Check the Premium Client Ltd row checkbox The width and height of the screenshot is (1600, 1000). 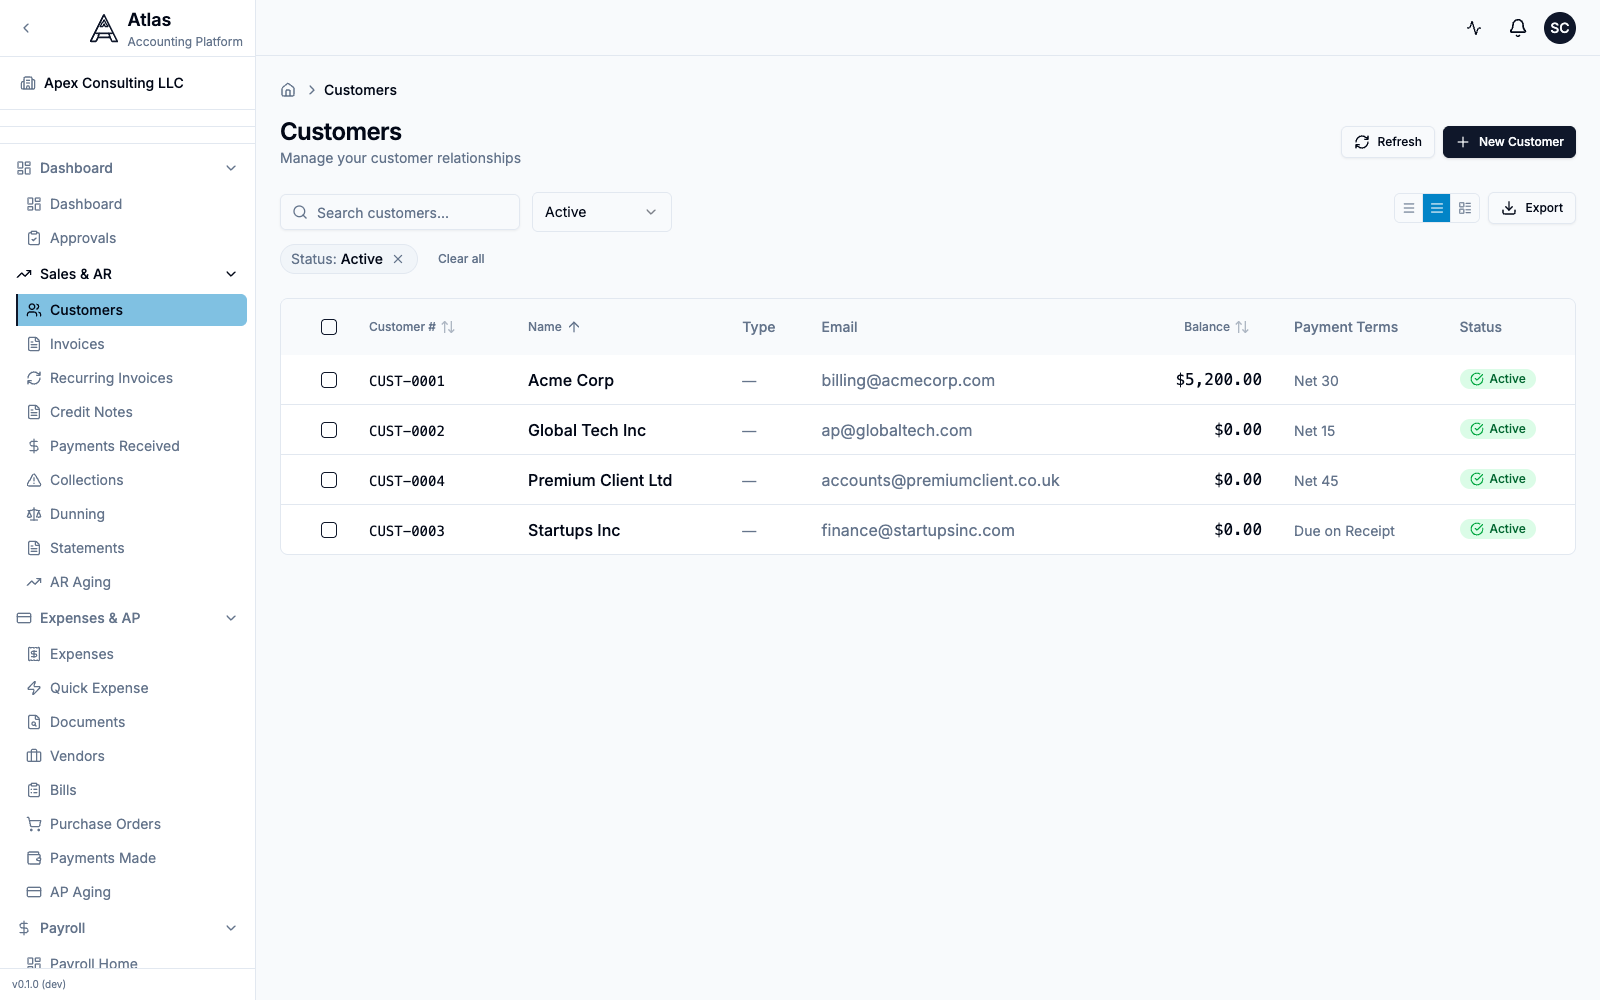329,480
